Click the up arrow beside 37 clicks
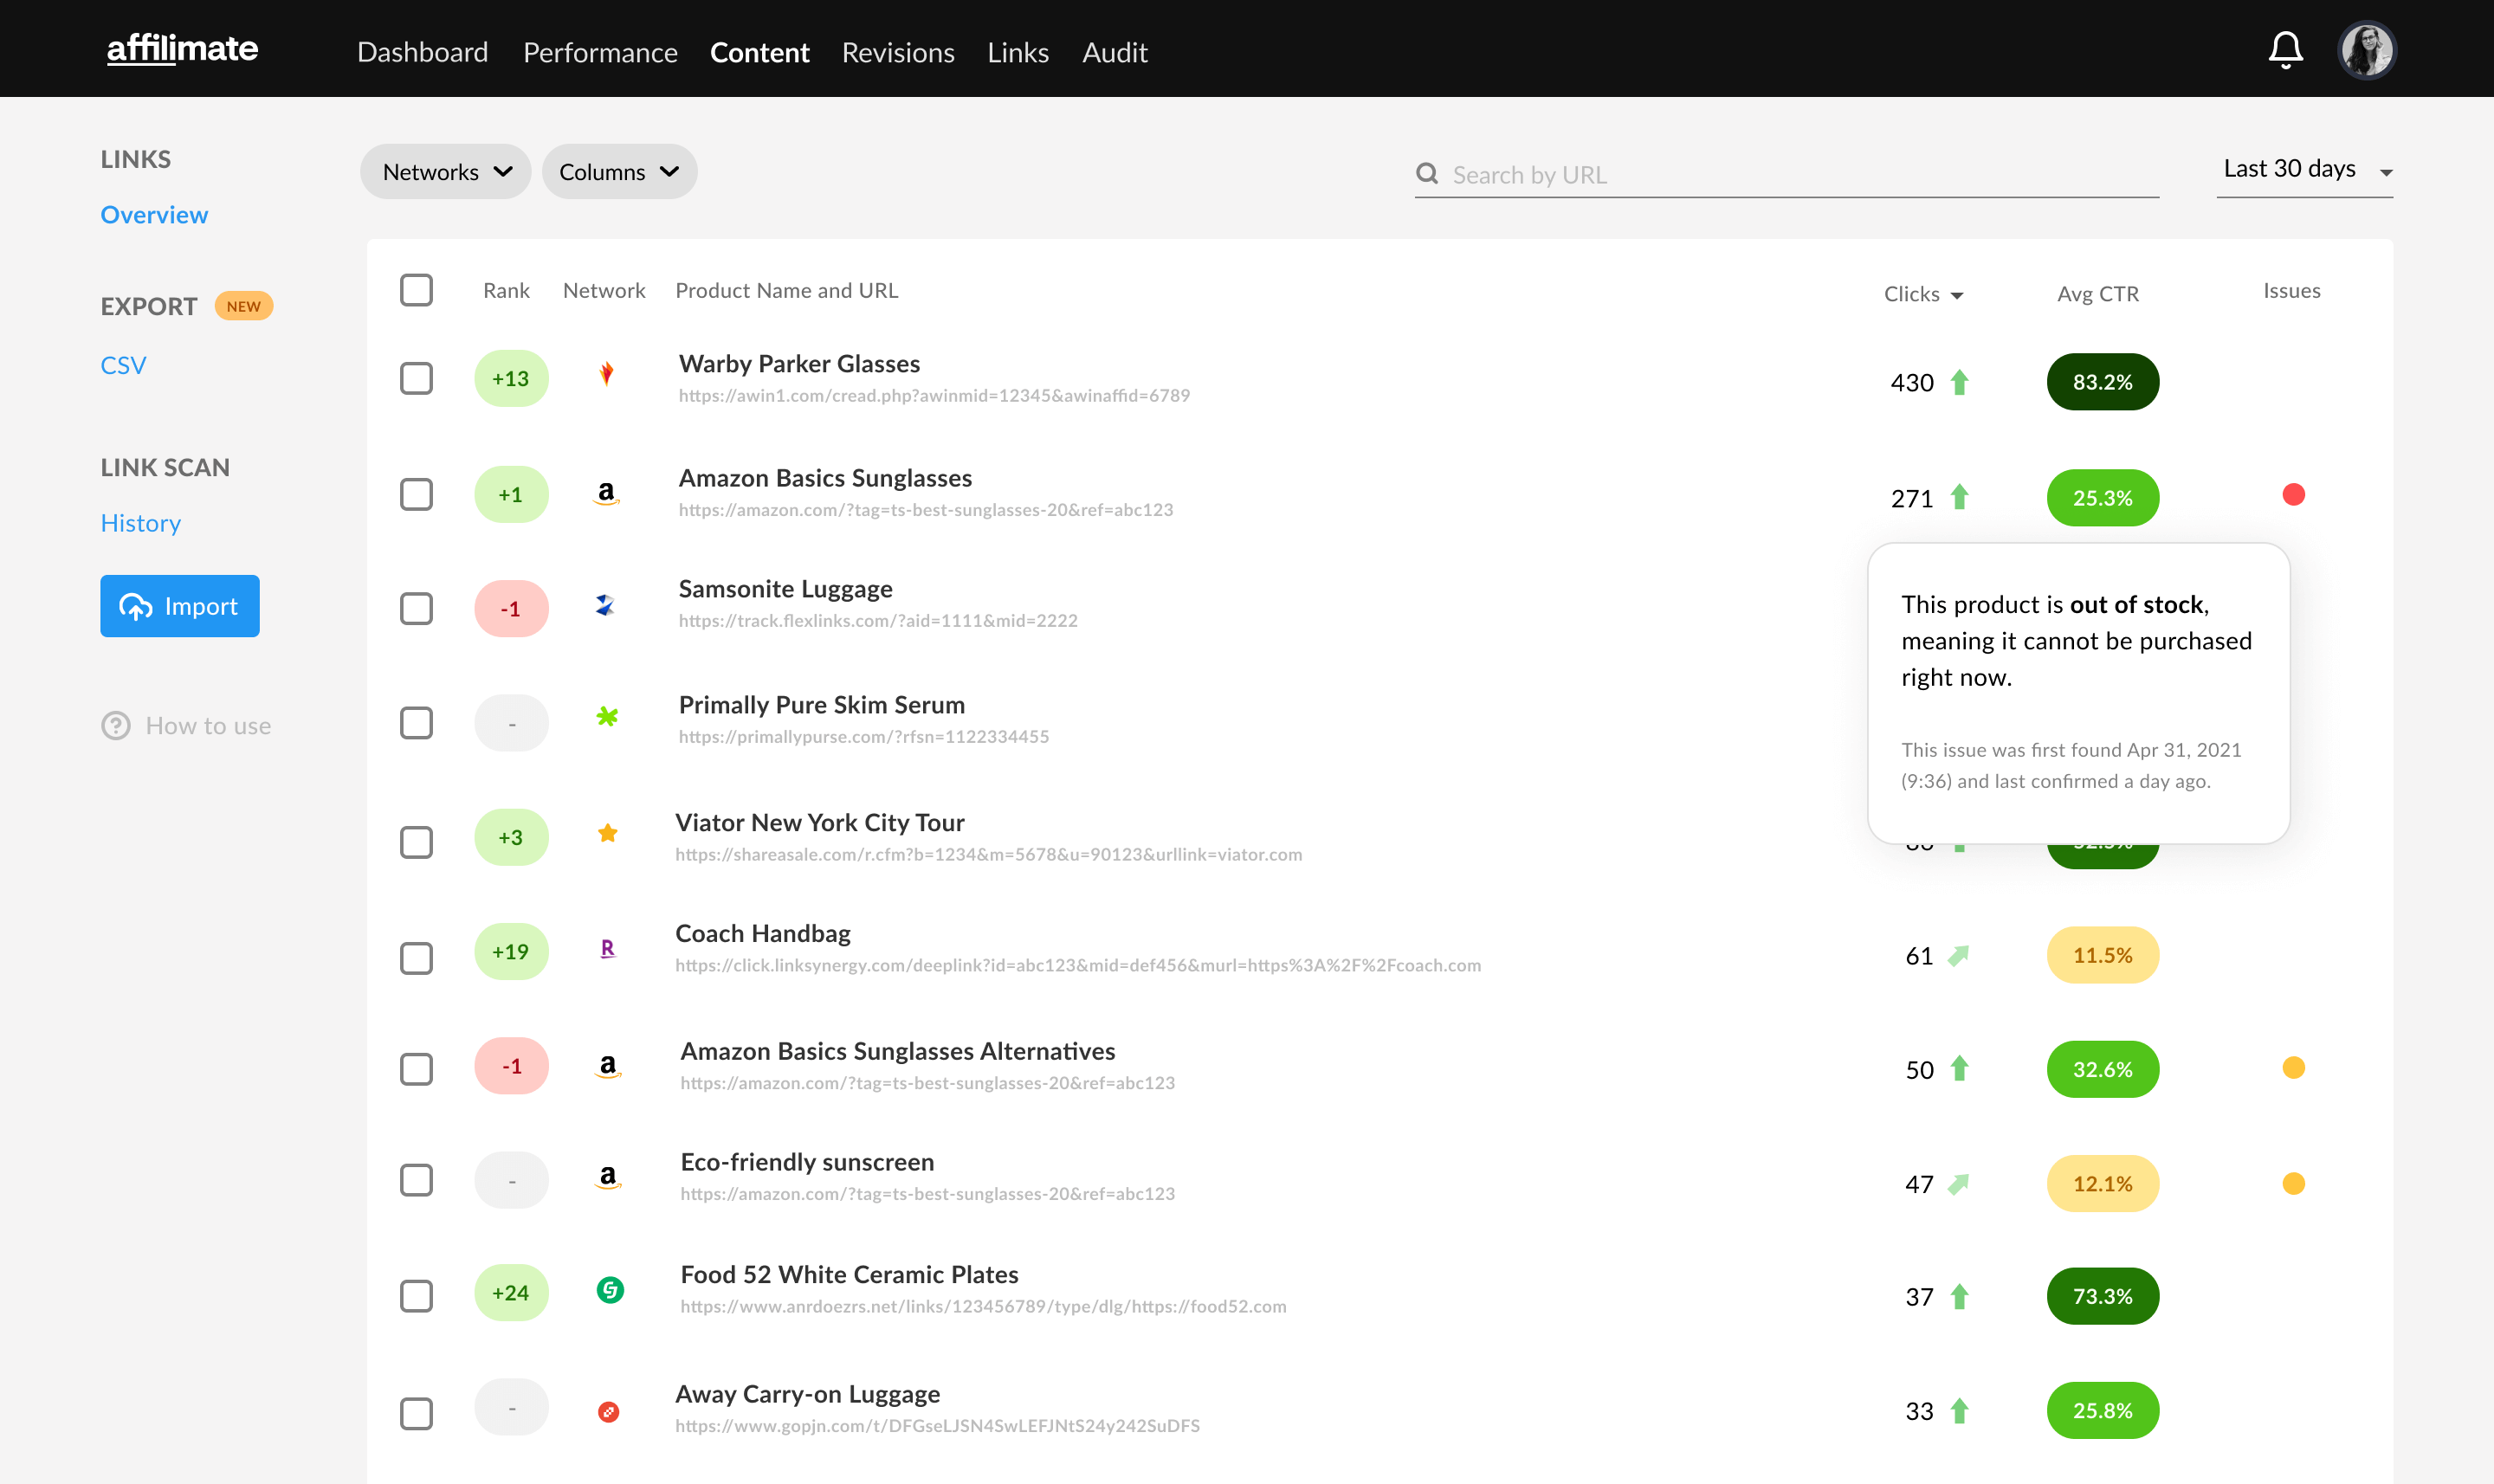Screen dimensions: 2494x1484 pyautogui.click(x=1959, y=1297)
